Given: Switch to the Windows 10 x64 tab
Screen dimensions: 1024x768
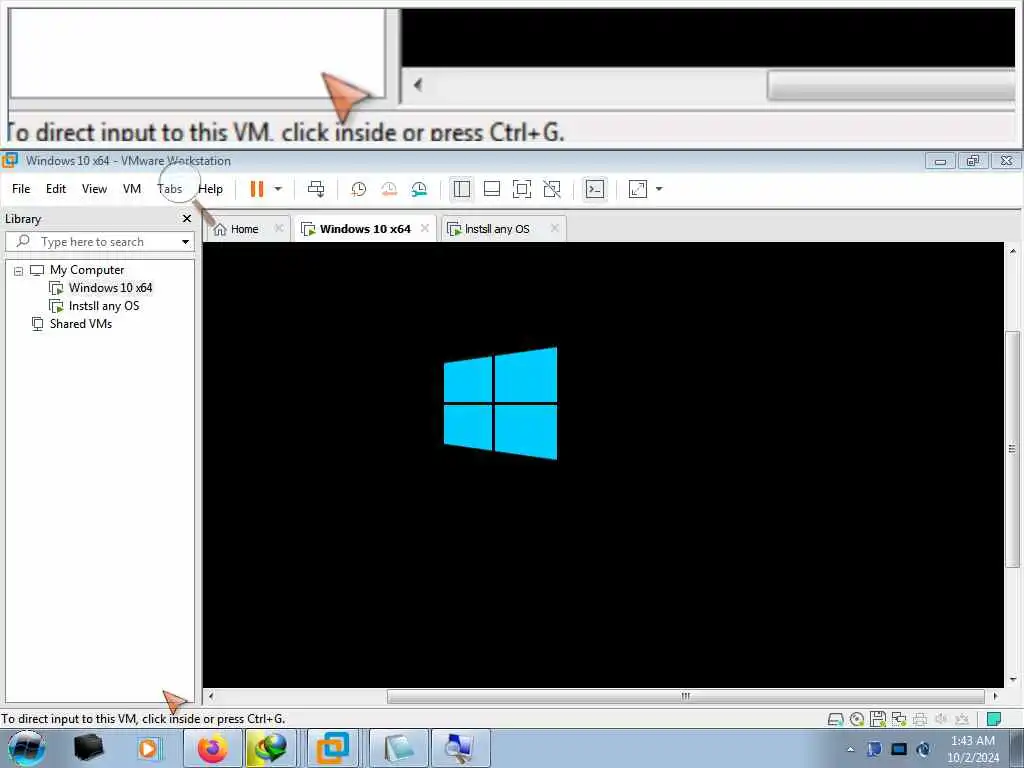Looking at the screenshot, I should point(364,229).
